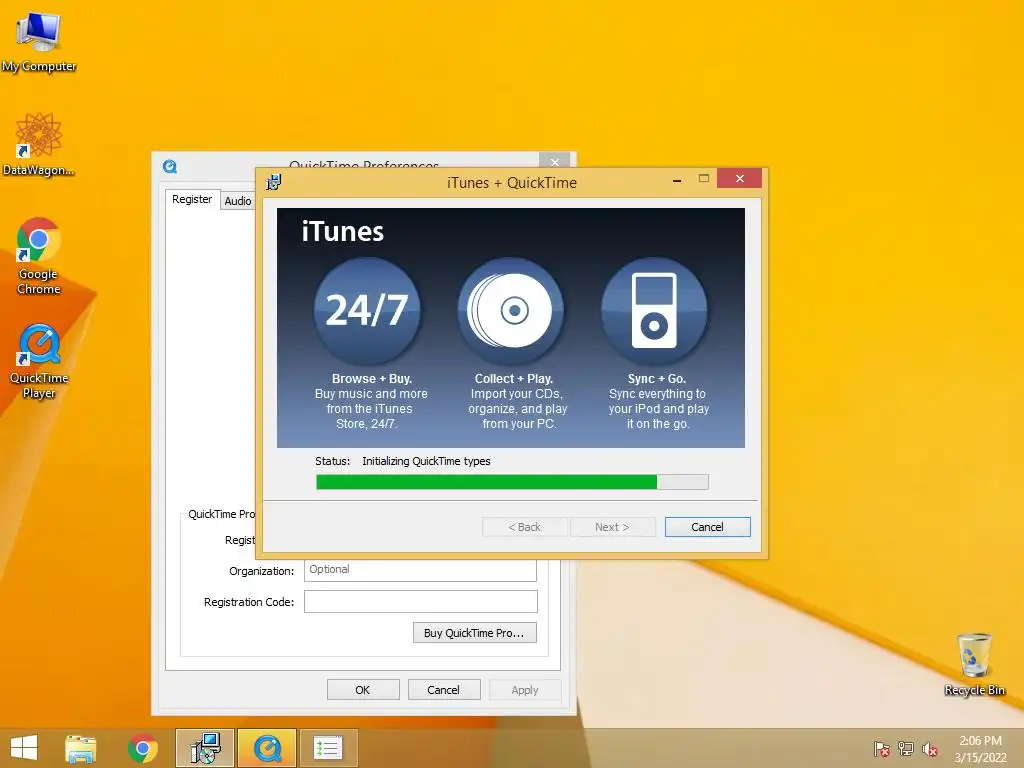The height and width of the screenshot is (768, 1024).
Task: Click the iTunes heading in the installer banner
Action: [x=343, y=232]
